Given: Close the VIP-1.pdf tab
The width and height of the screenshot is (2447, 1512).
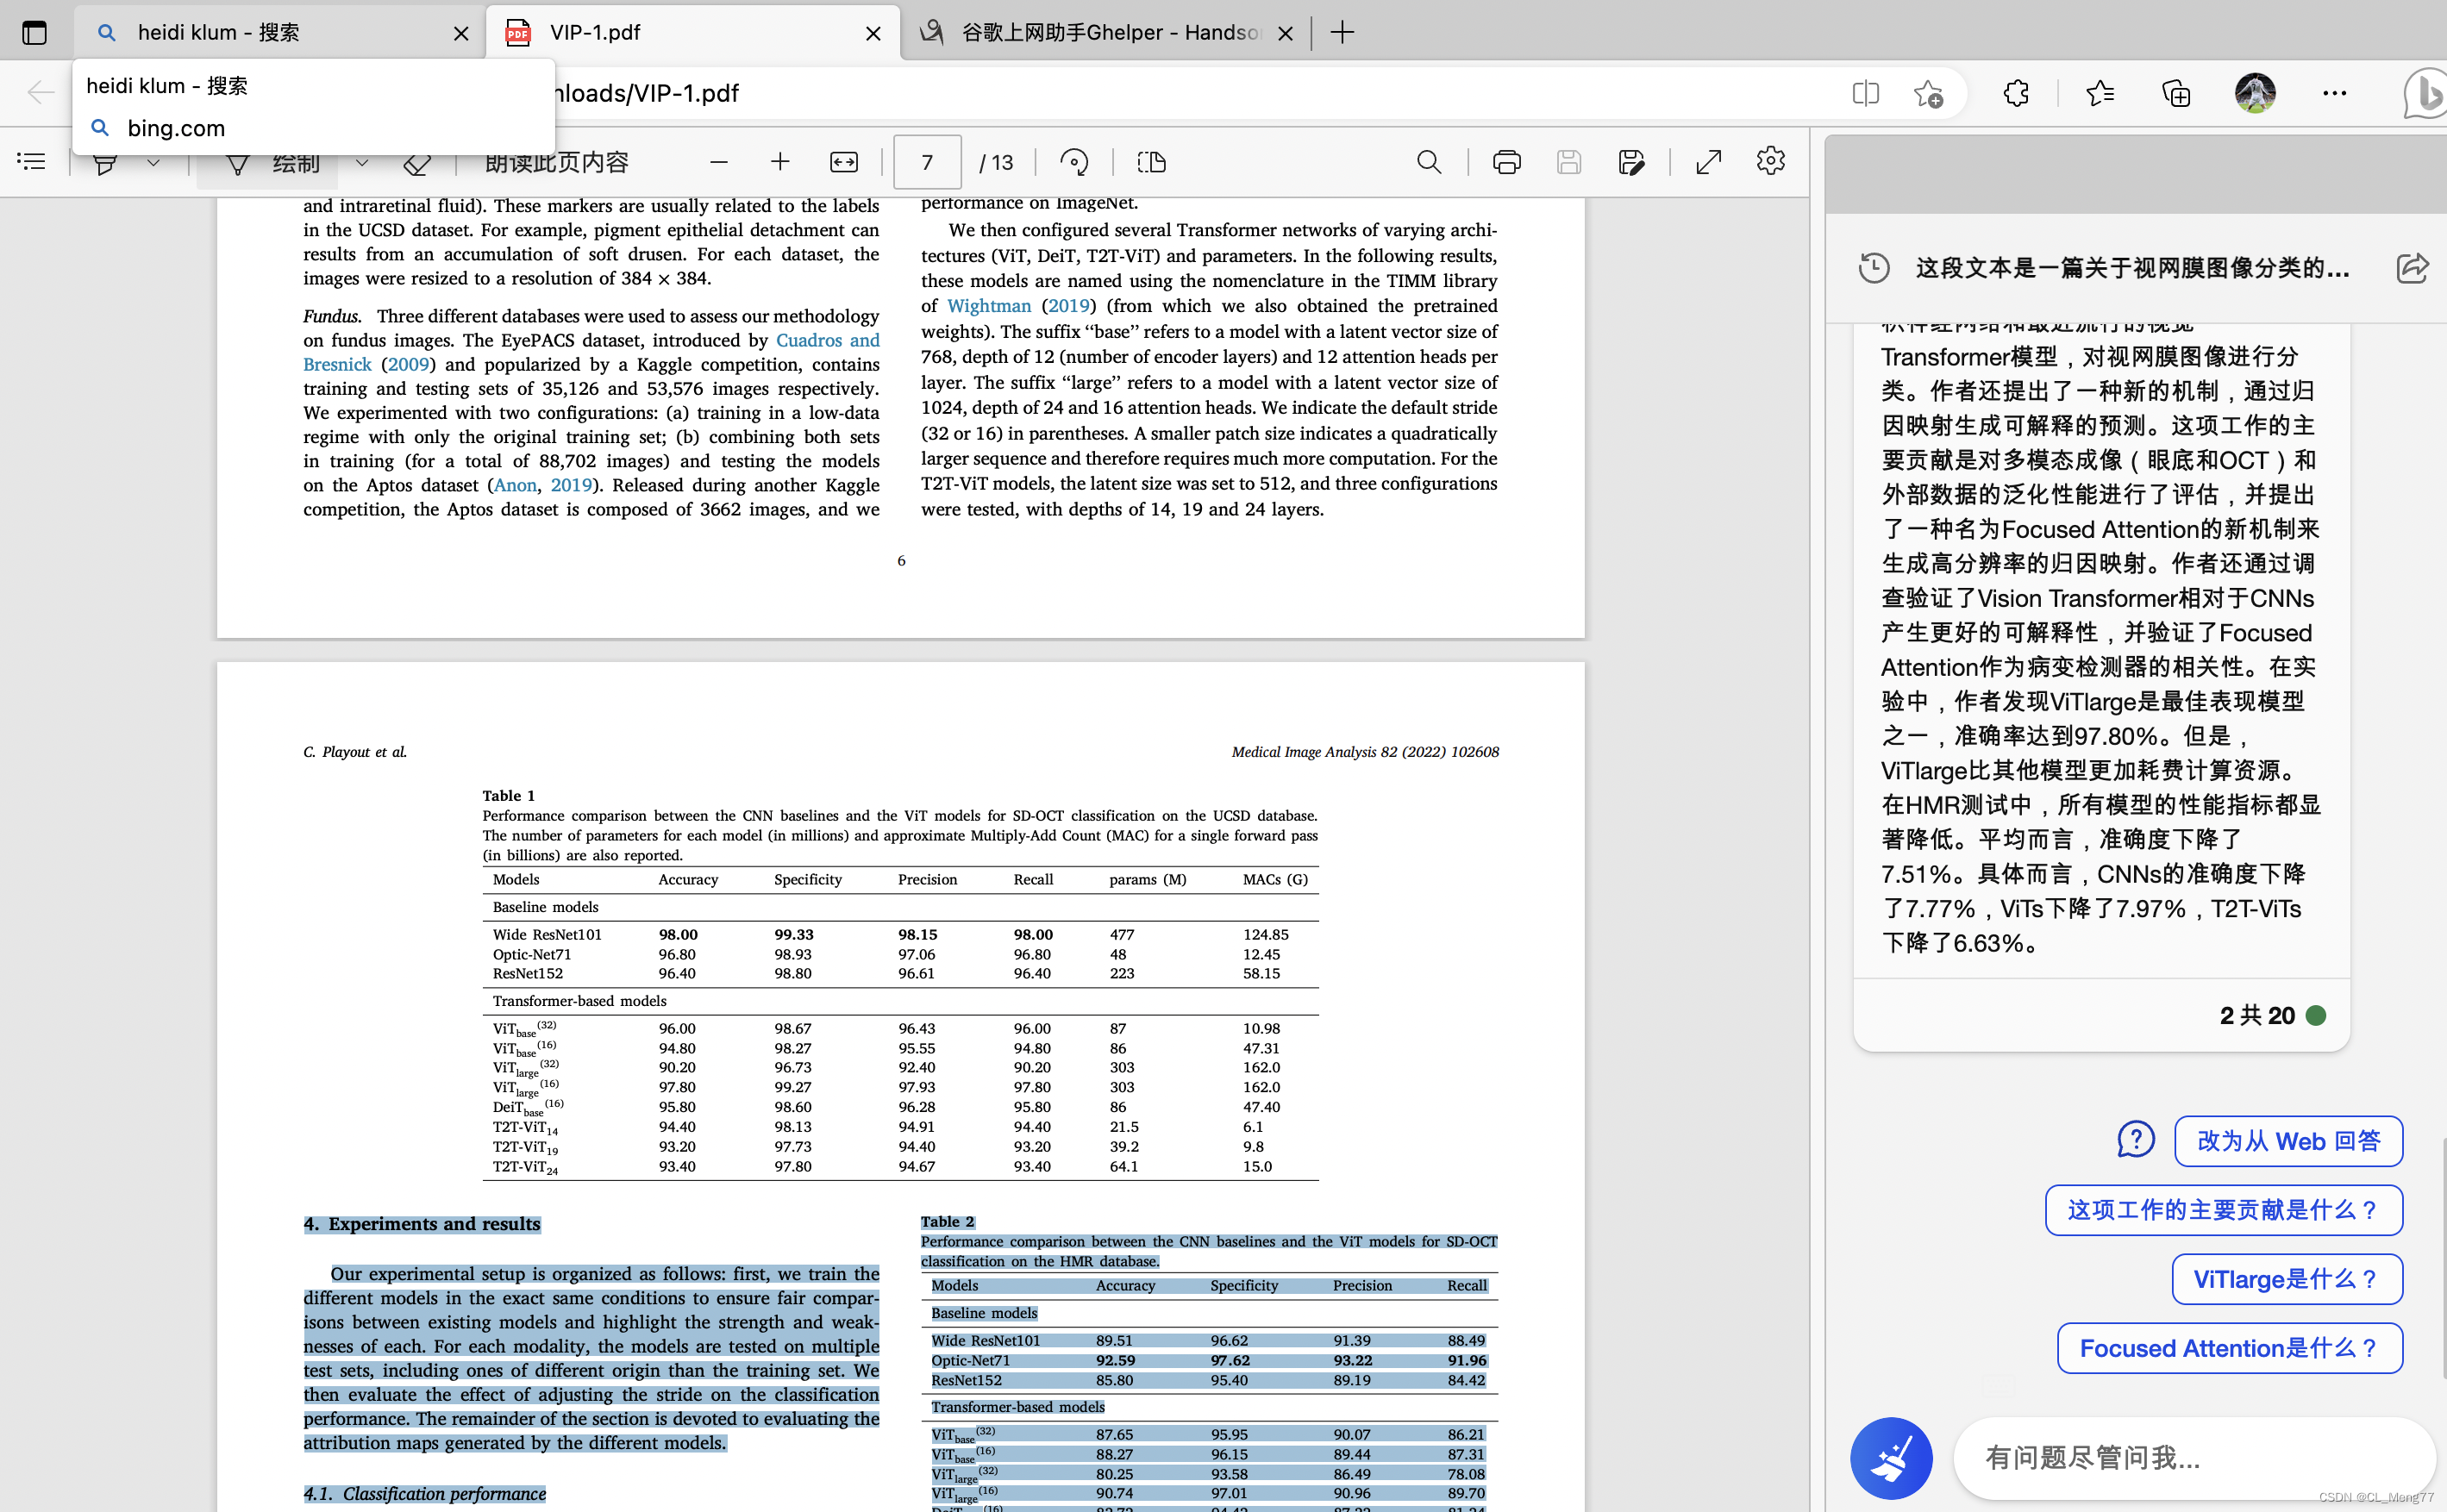Looking at the screenshot, I should pyautogui.click(x=873, y=33).
